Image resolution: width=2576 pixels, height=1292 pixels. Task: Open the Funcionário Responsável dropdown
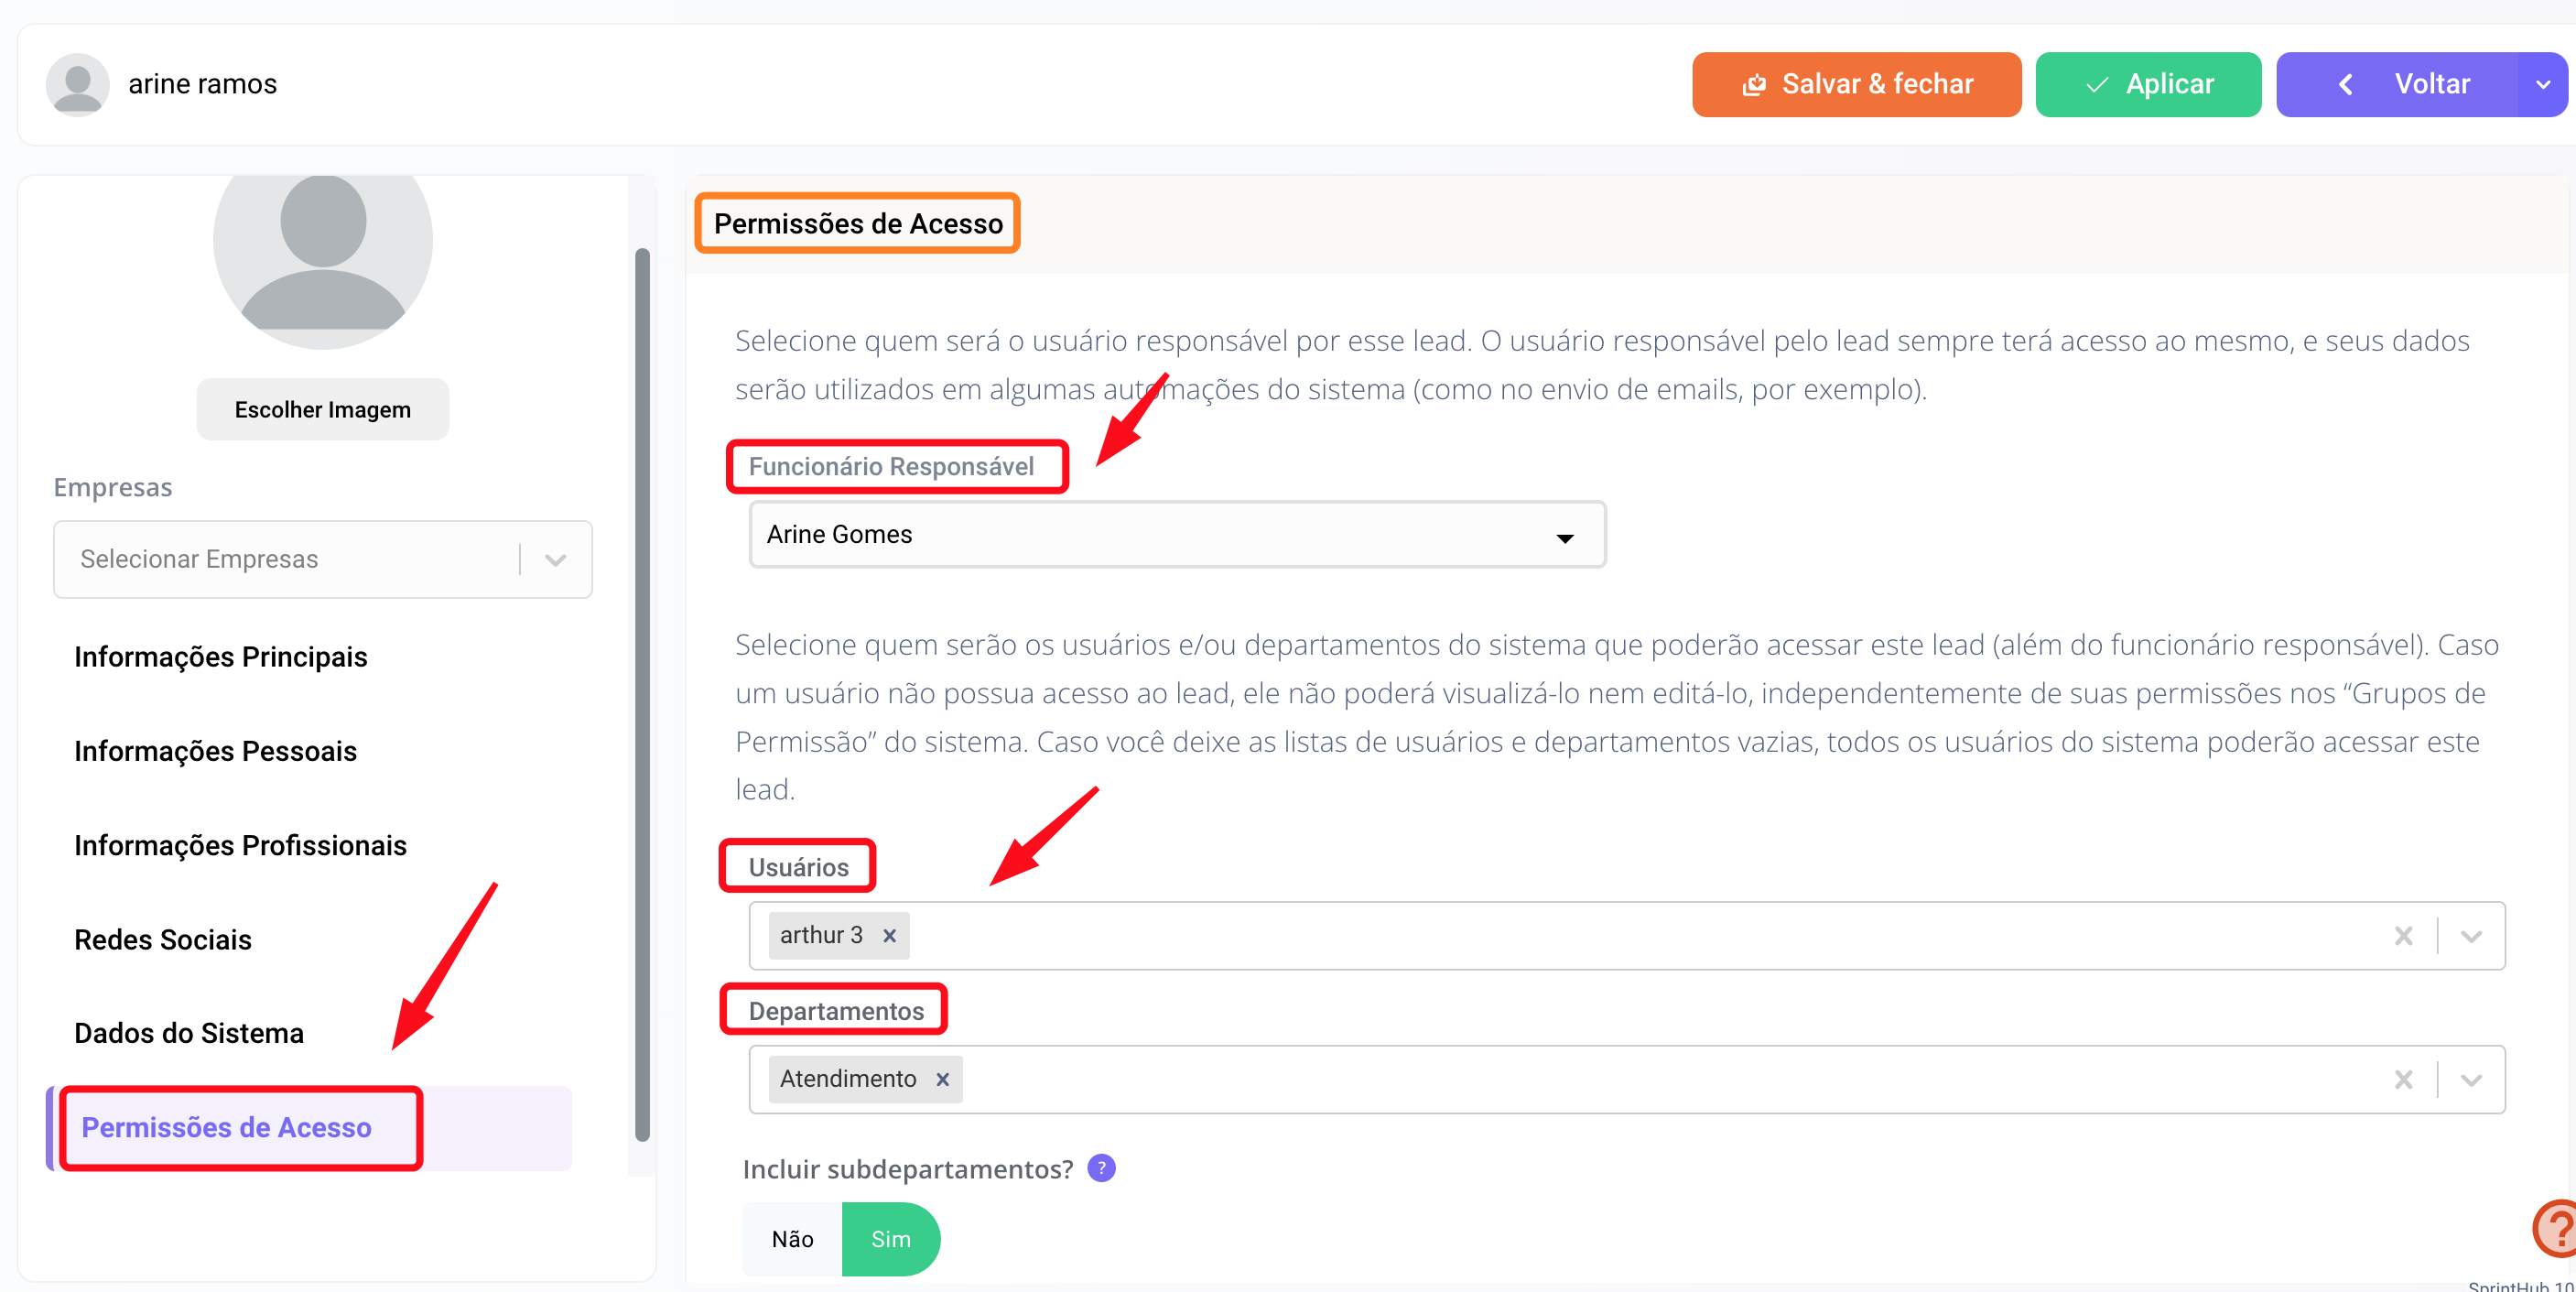(x=1177, y=535)
